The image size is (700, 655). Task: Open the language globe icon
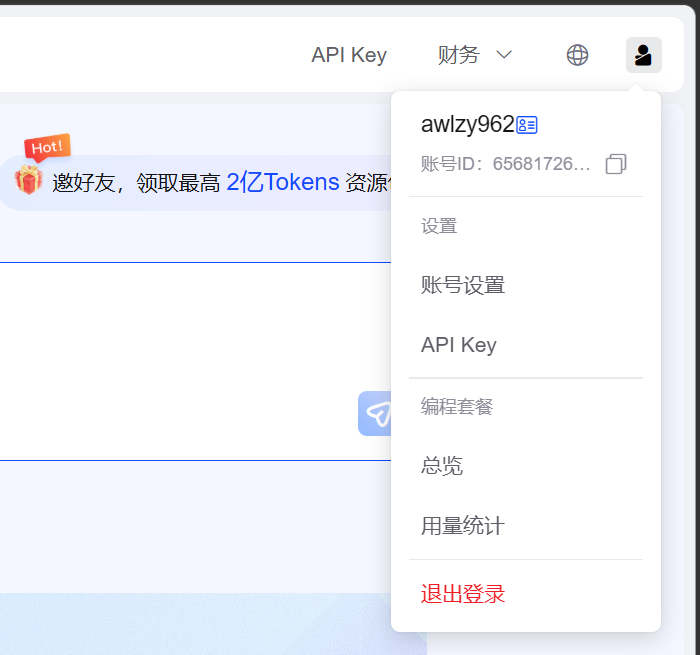(577, 55)
